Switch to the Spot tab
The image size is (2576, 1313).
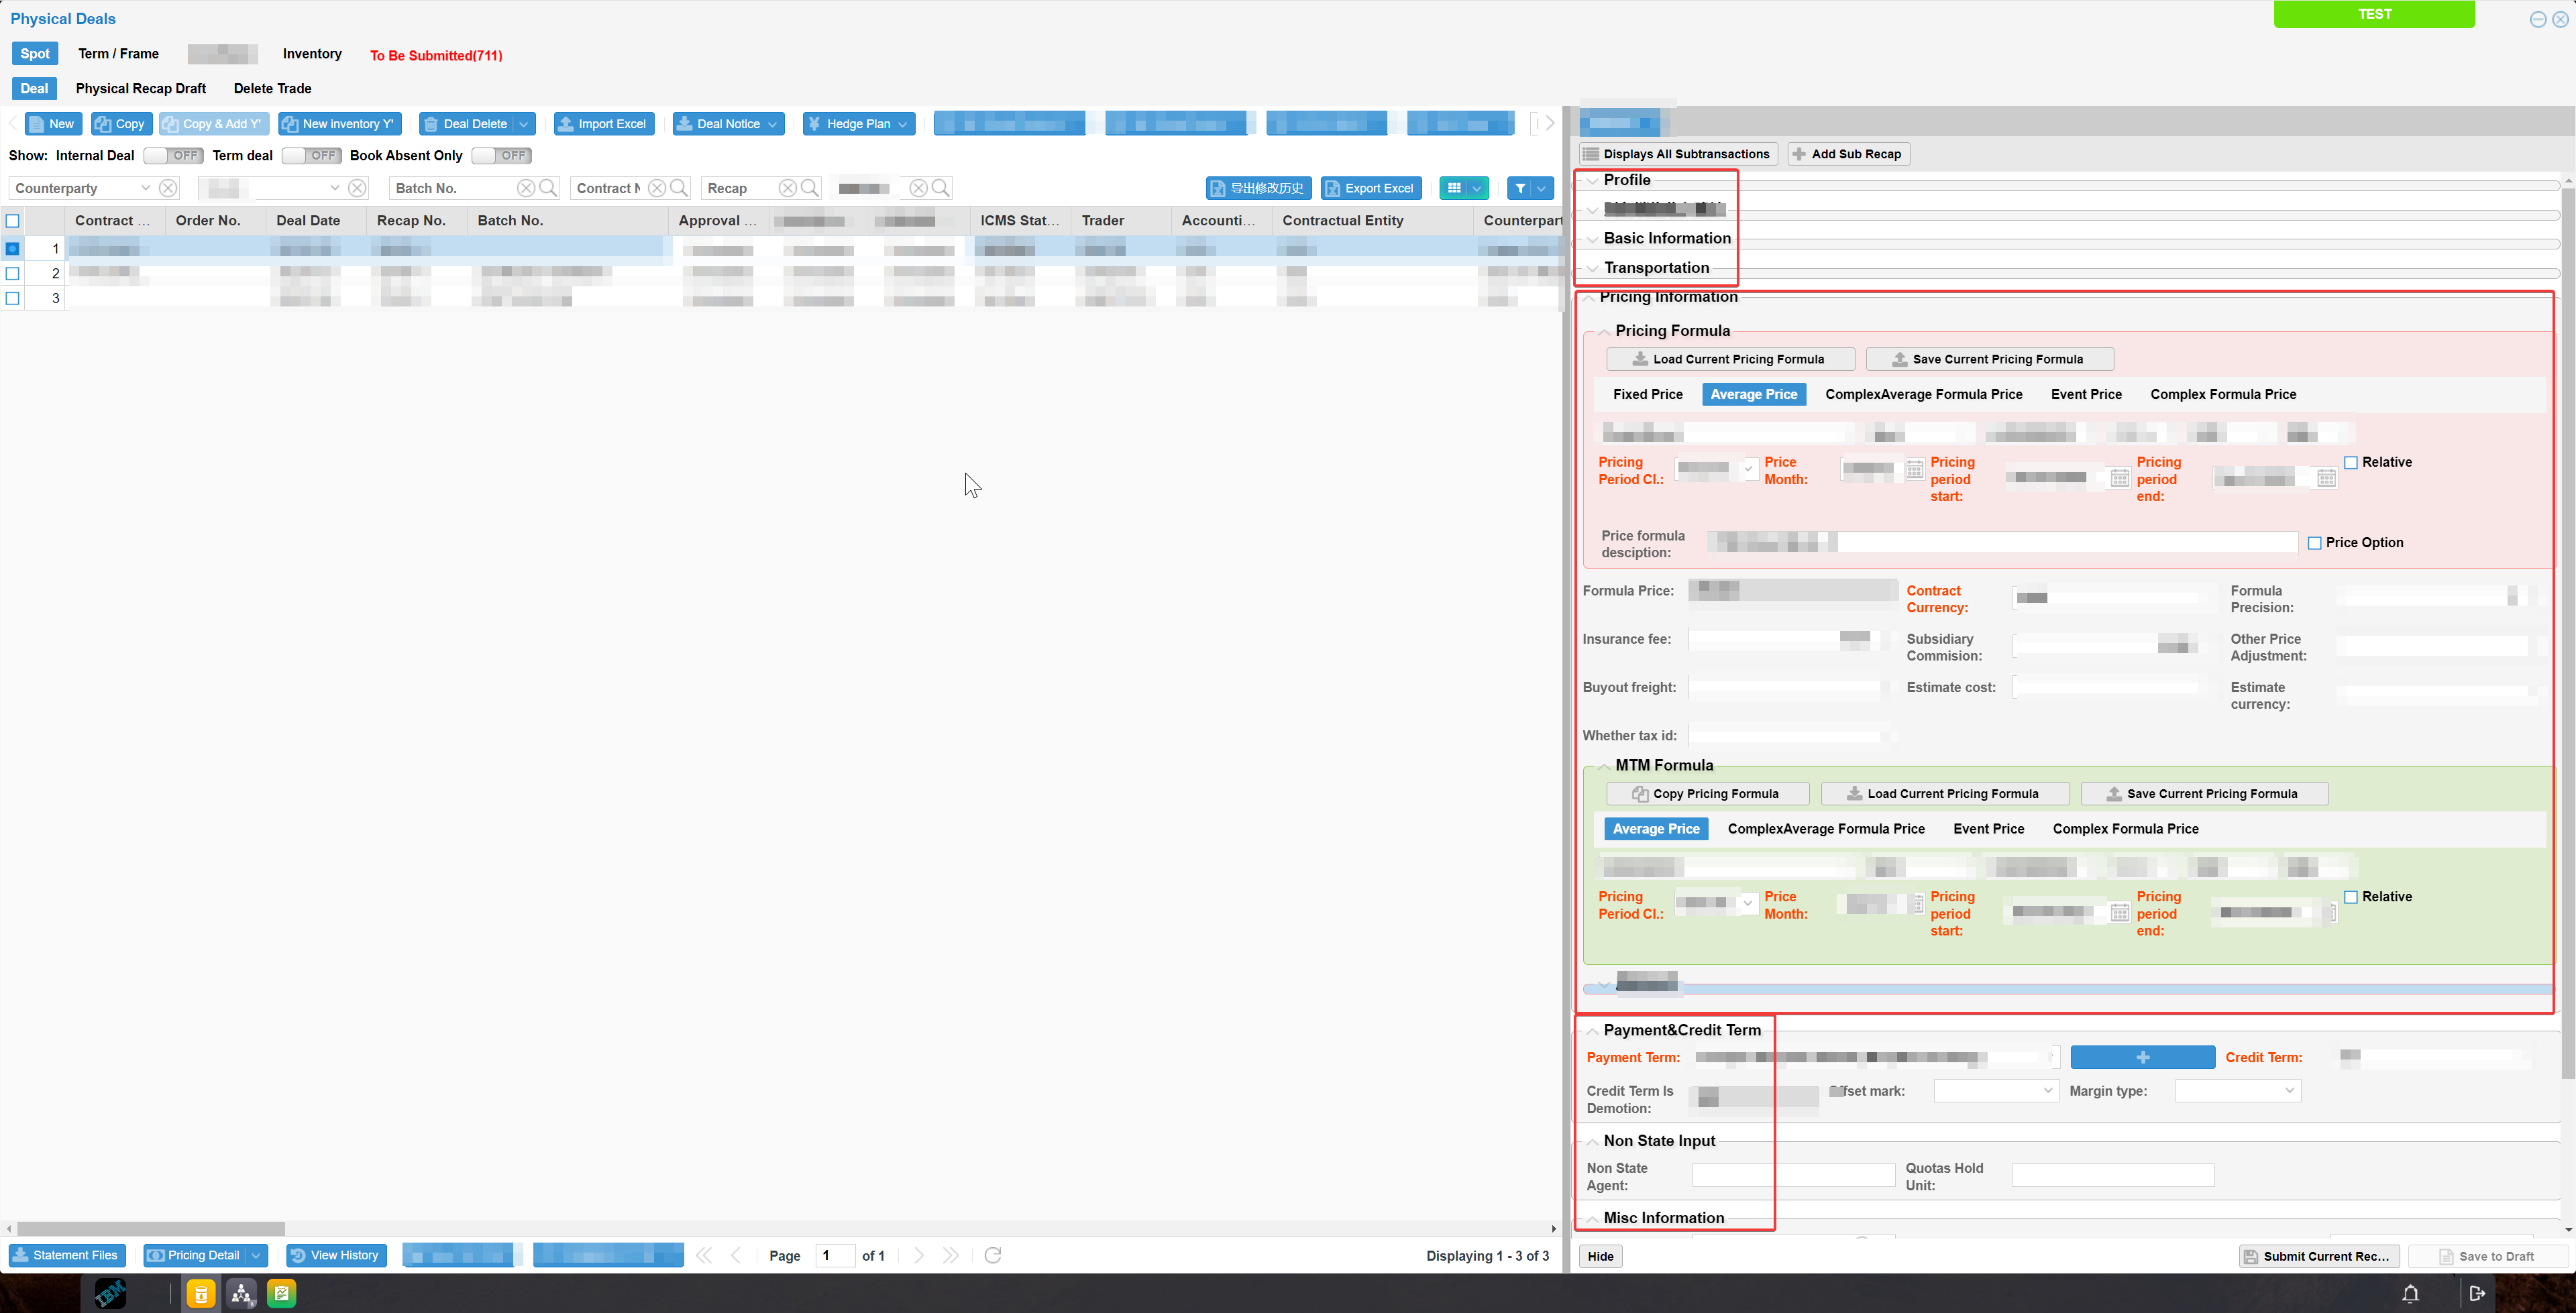pos(35,54)
